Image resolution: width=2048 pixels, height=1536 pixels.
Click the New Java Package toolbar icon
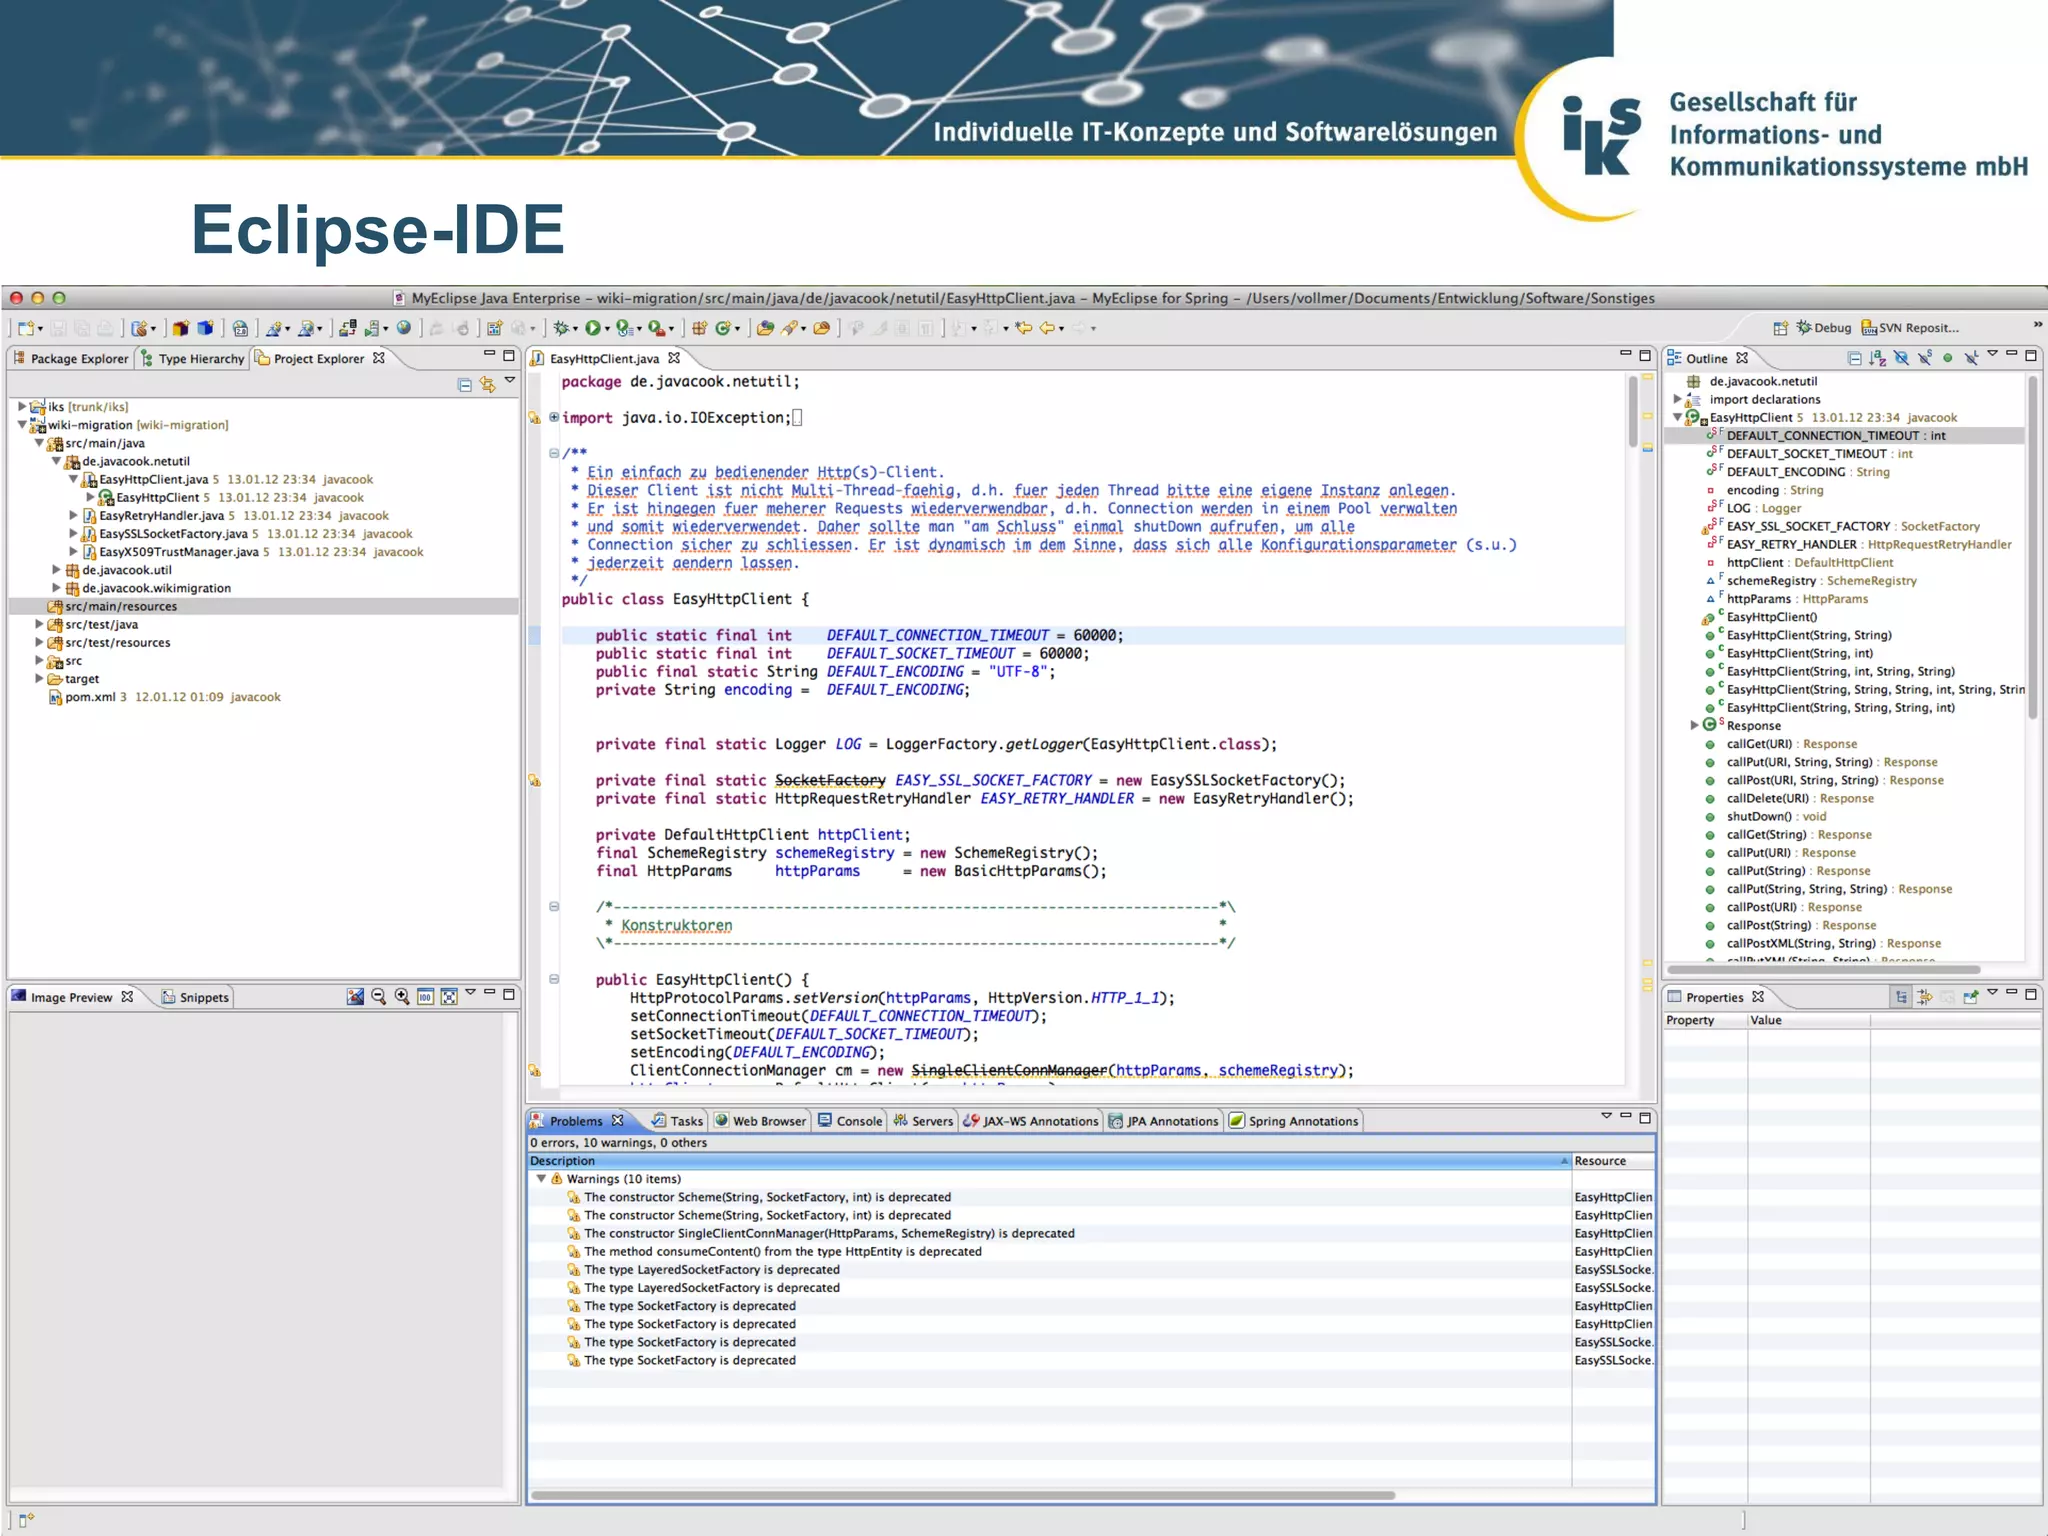699,328
